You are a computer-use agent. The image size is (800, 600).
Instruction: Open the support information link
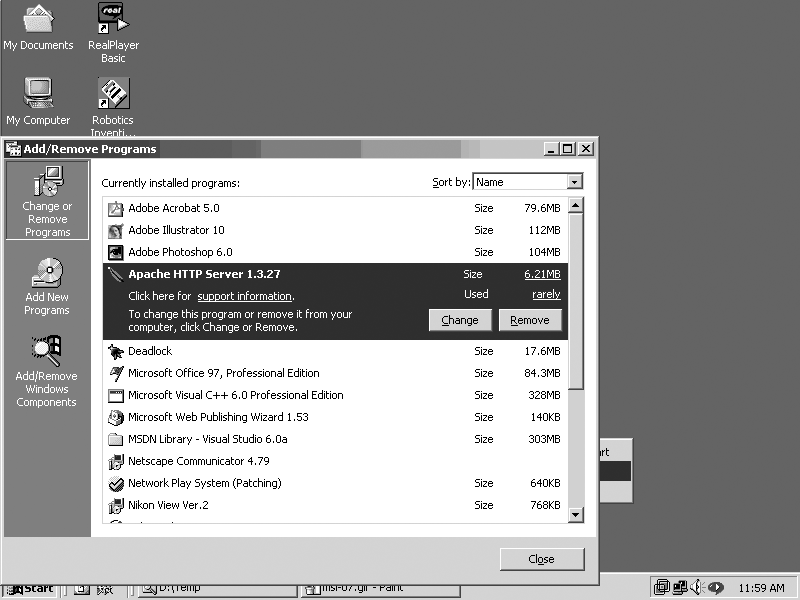pyautogui.click(x=245, y=296)
